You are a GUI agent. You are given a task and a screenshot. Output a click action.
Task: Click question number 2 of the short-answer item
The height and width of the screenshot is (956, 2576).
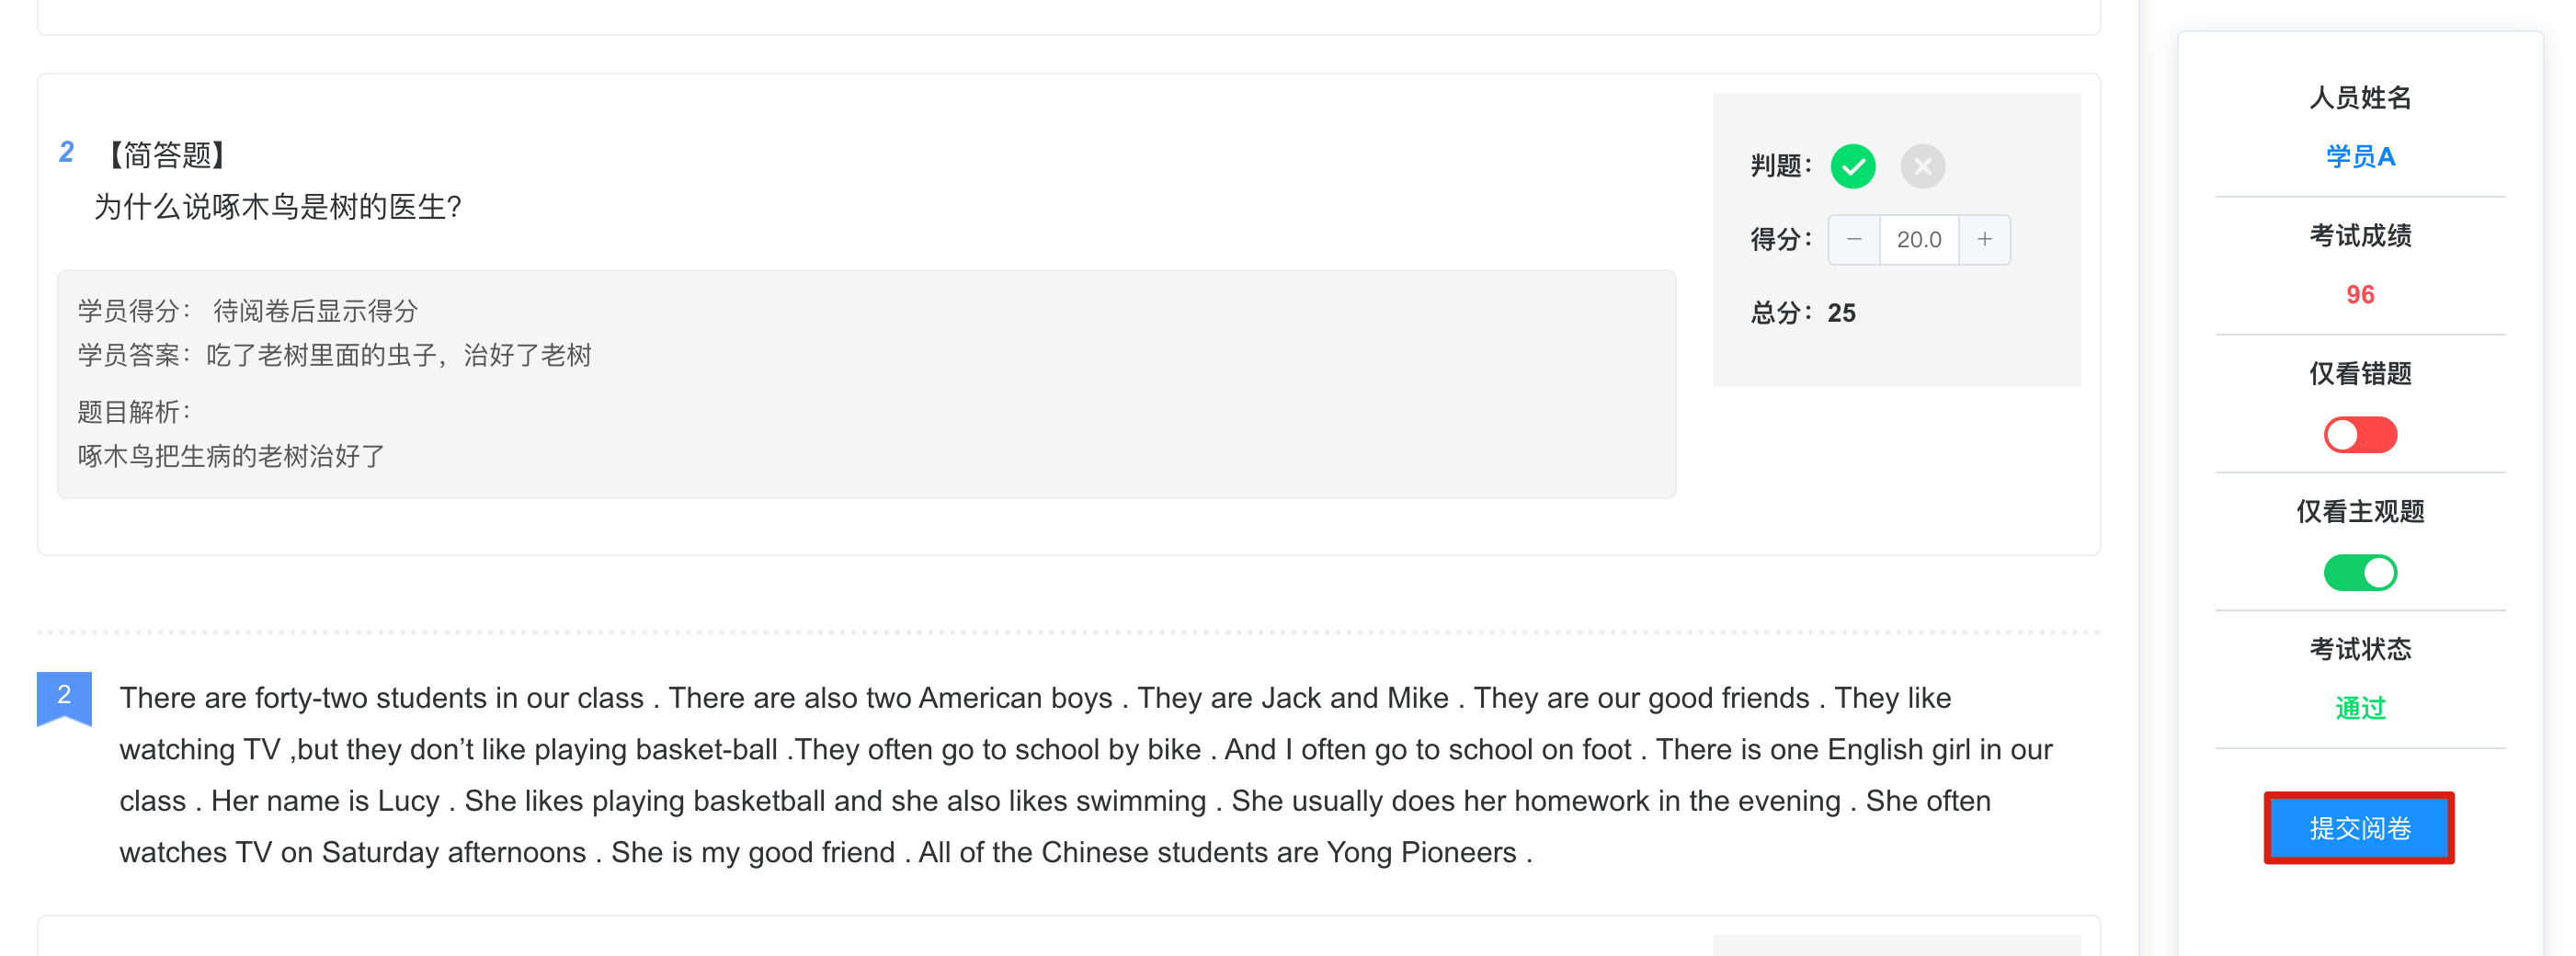(x=66, y=152)
